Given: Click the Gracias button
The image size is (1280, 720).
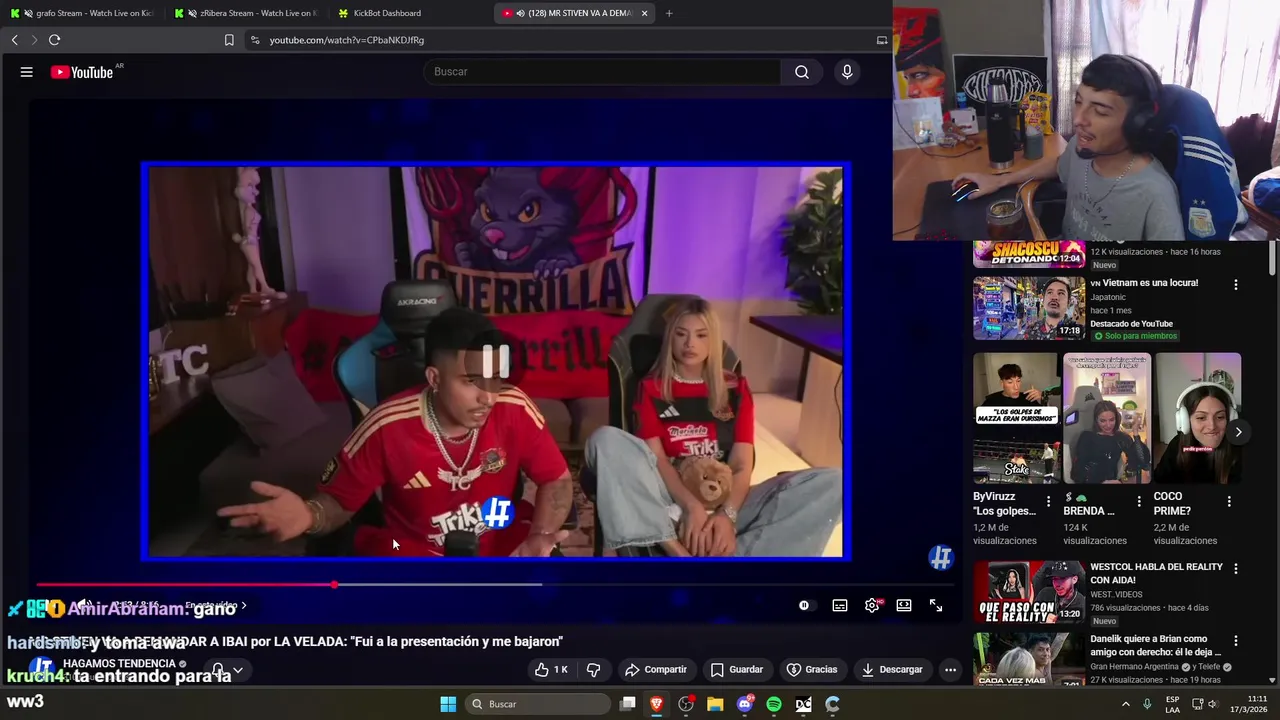Looking at the screenshot, I should (812, 669).
